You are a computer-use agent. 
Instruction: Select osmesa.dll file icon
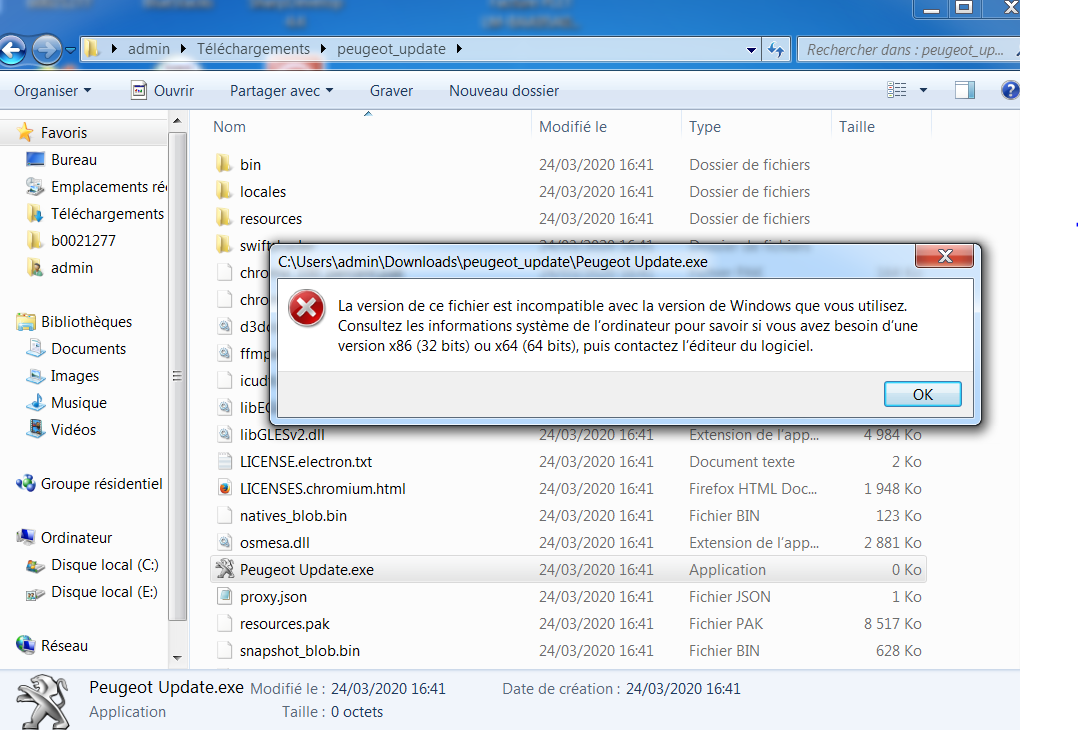[x=224, y=542]
